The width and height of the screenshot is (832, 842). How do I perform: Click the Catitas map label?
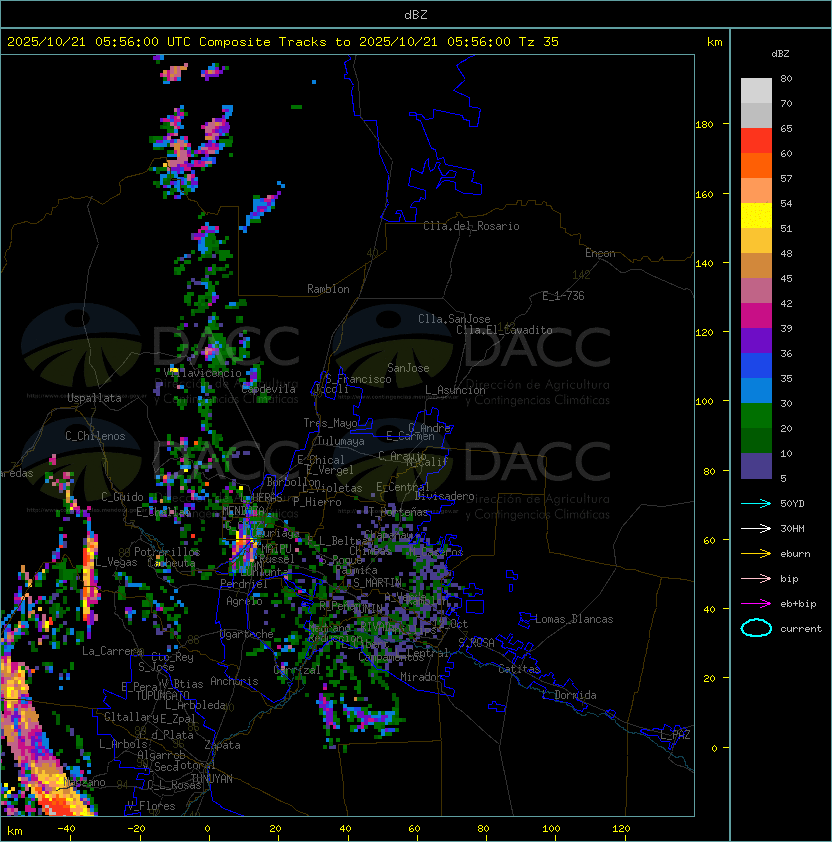pos(519,669)
